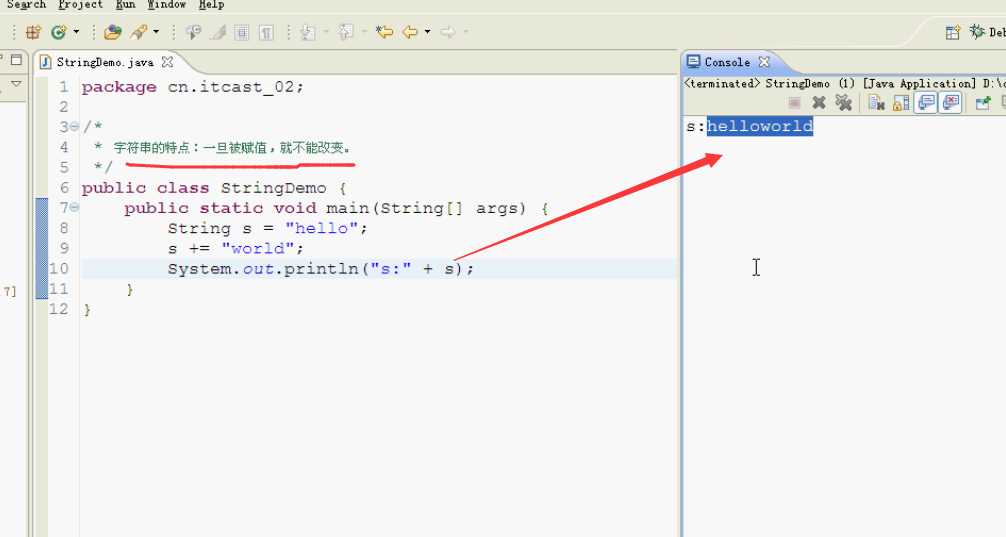Click the terminated StringDemo launch description

tap(845, 83)
